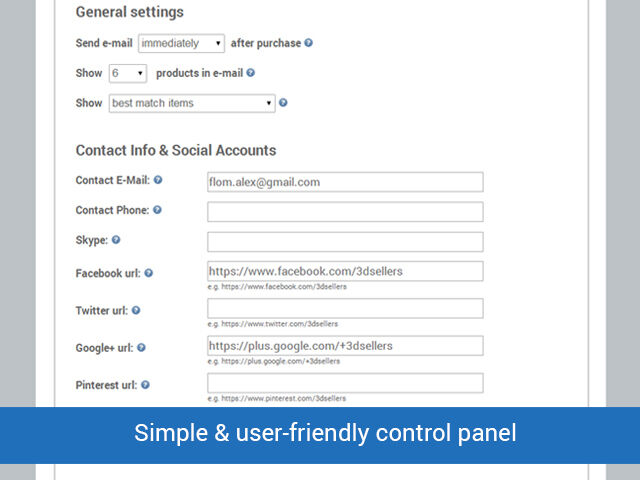Click the Pinterest url help icon
Image resolution: width=640 pixels, height=480 pixels.
(x=145, y=385)
